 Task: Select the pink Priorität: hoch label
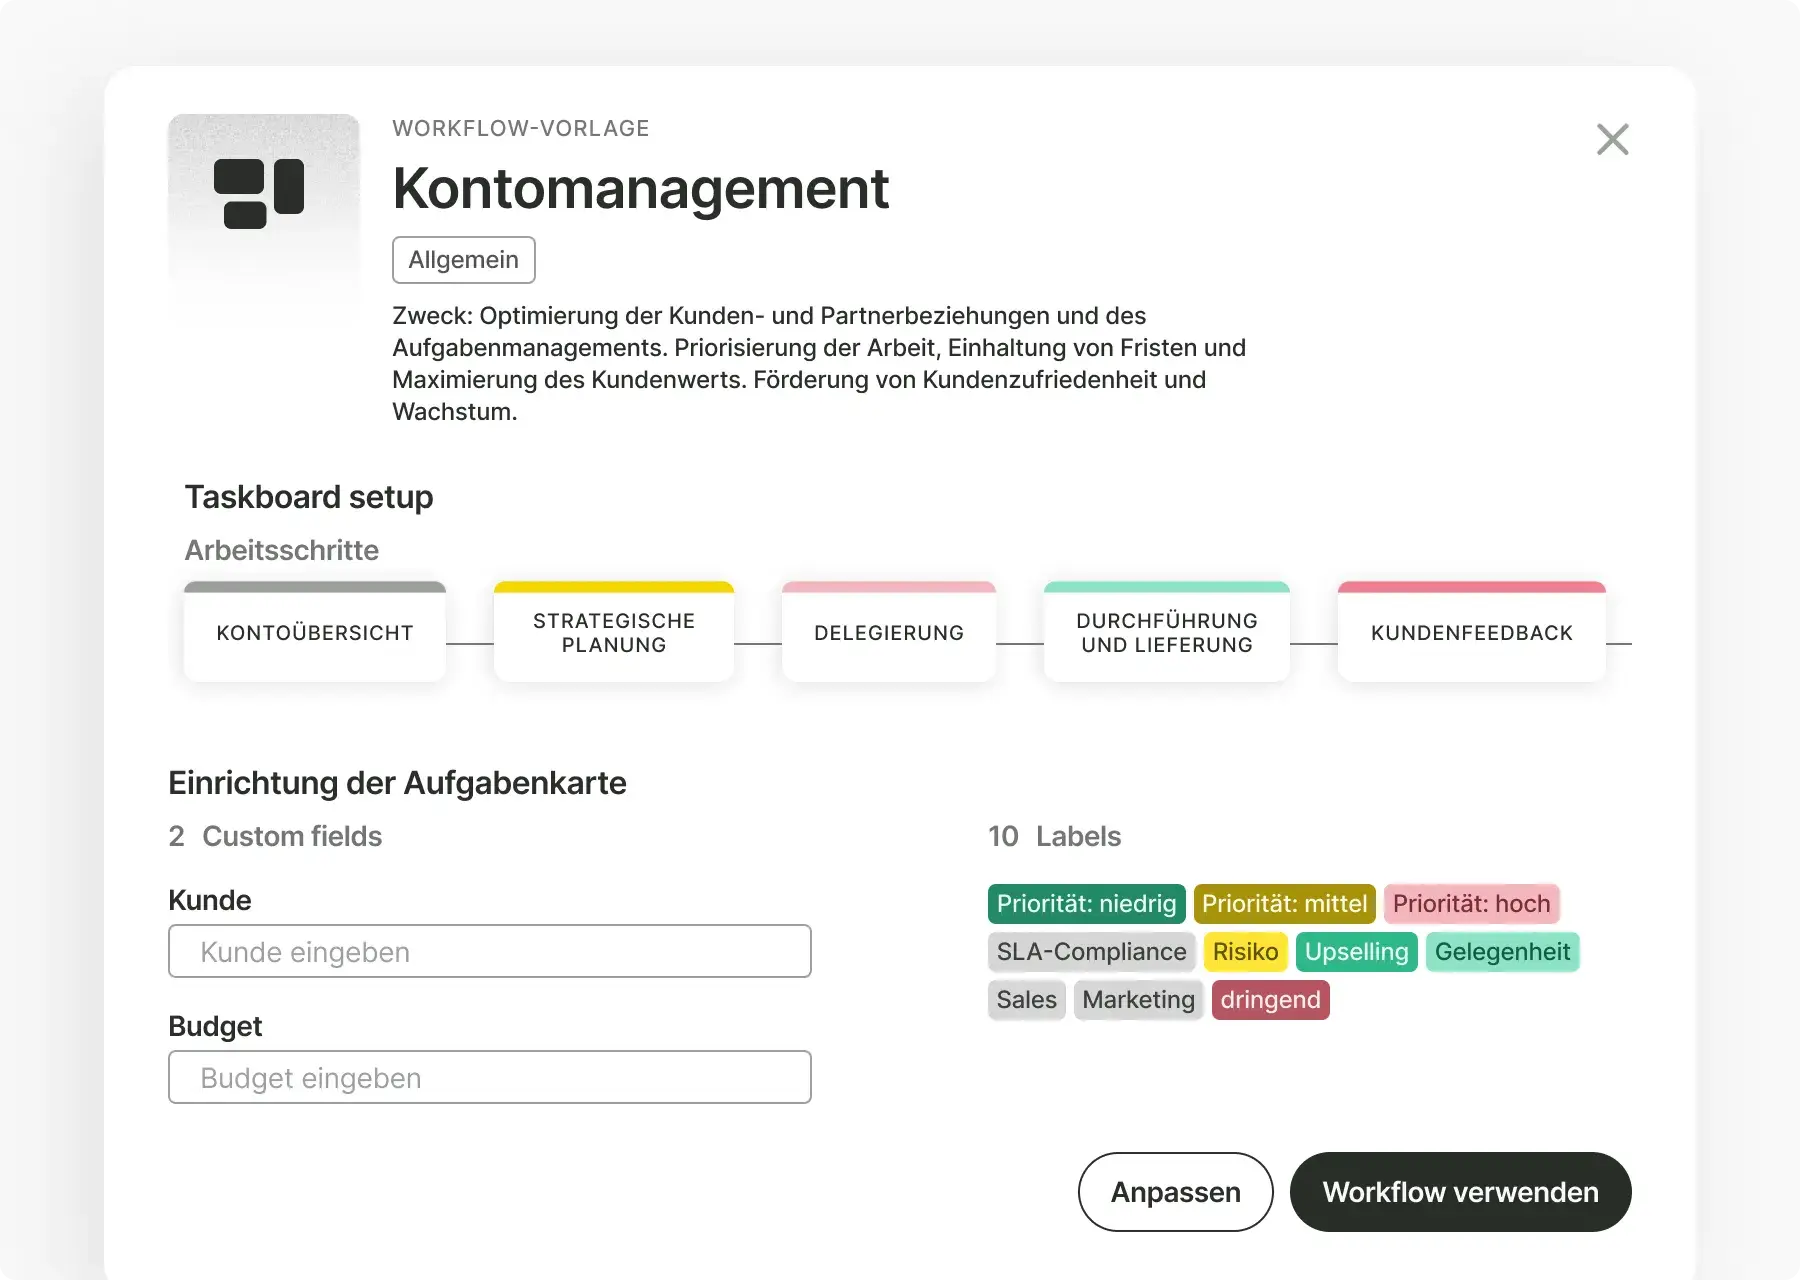1471,904
